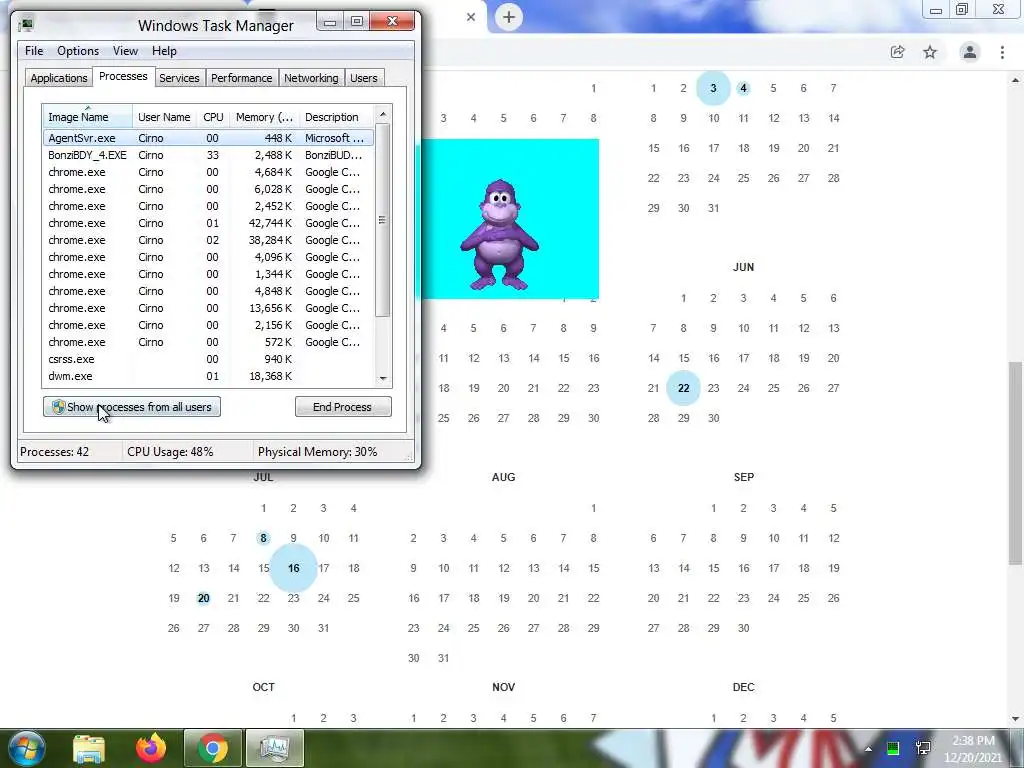Select the dwm.exe process
Screen dimensions: 1024x768
click(x=208, y=376)
